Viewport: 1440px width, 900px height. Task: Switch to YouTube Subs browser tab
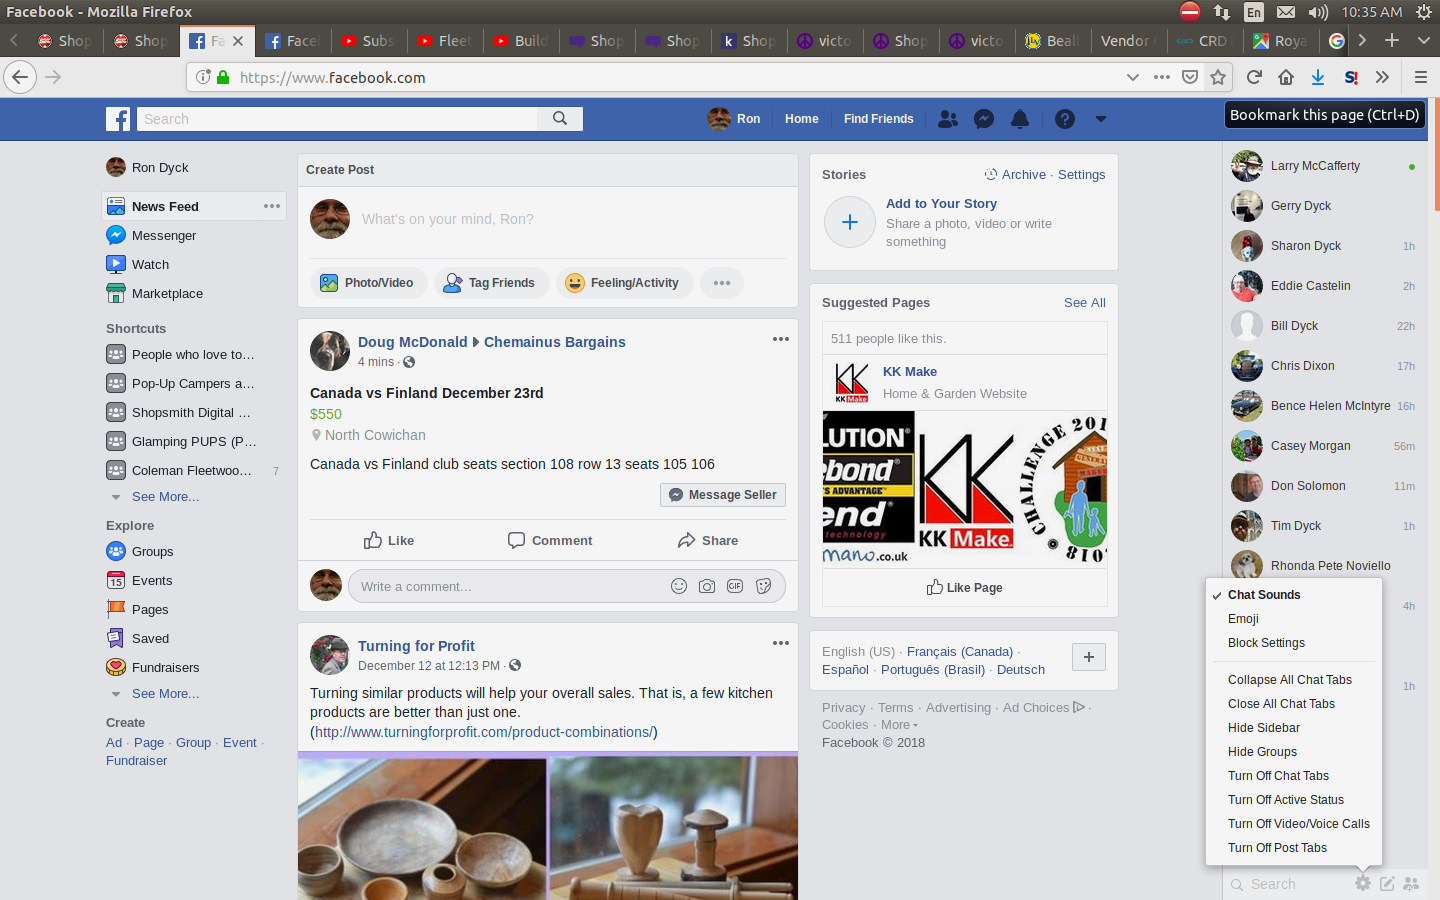click(x=368, y=41)
